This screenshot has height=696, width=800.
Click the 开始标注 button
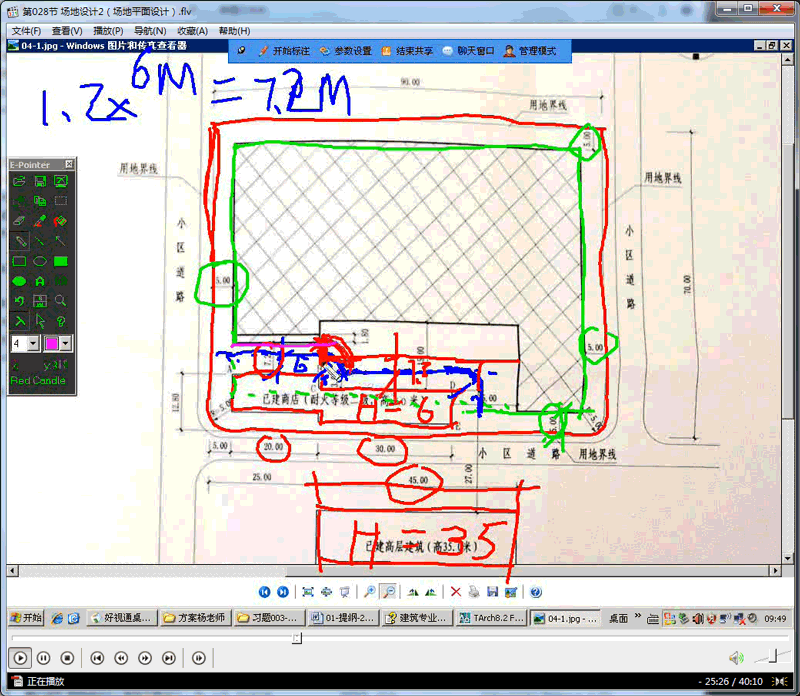click(283, 51)
